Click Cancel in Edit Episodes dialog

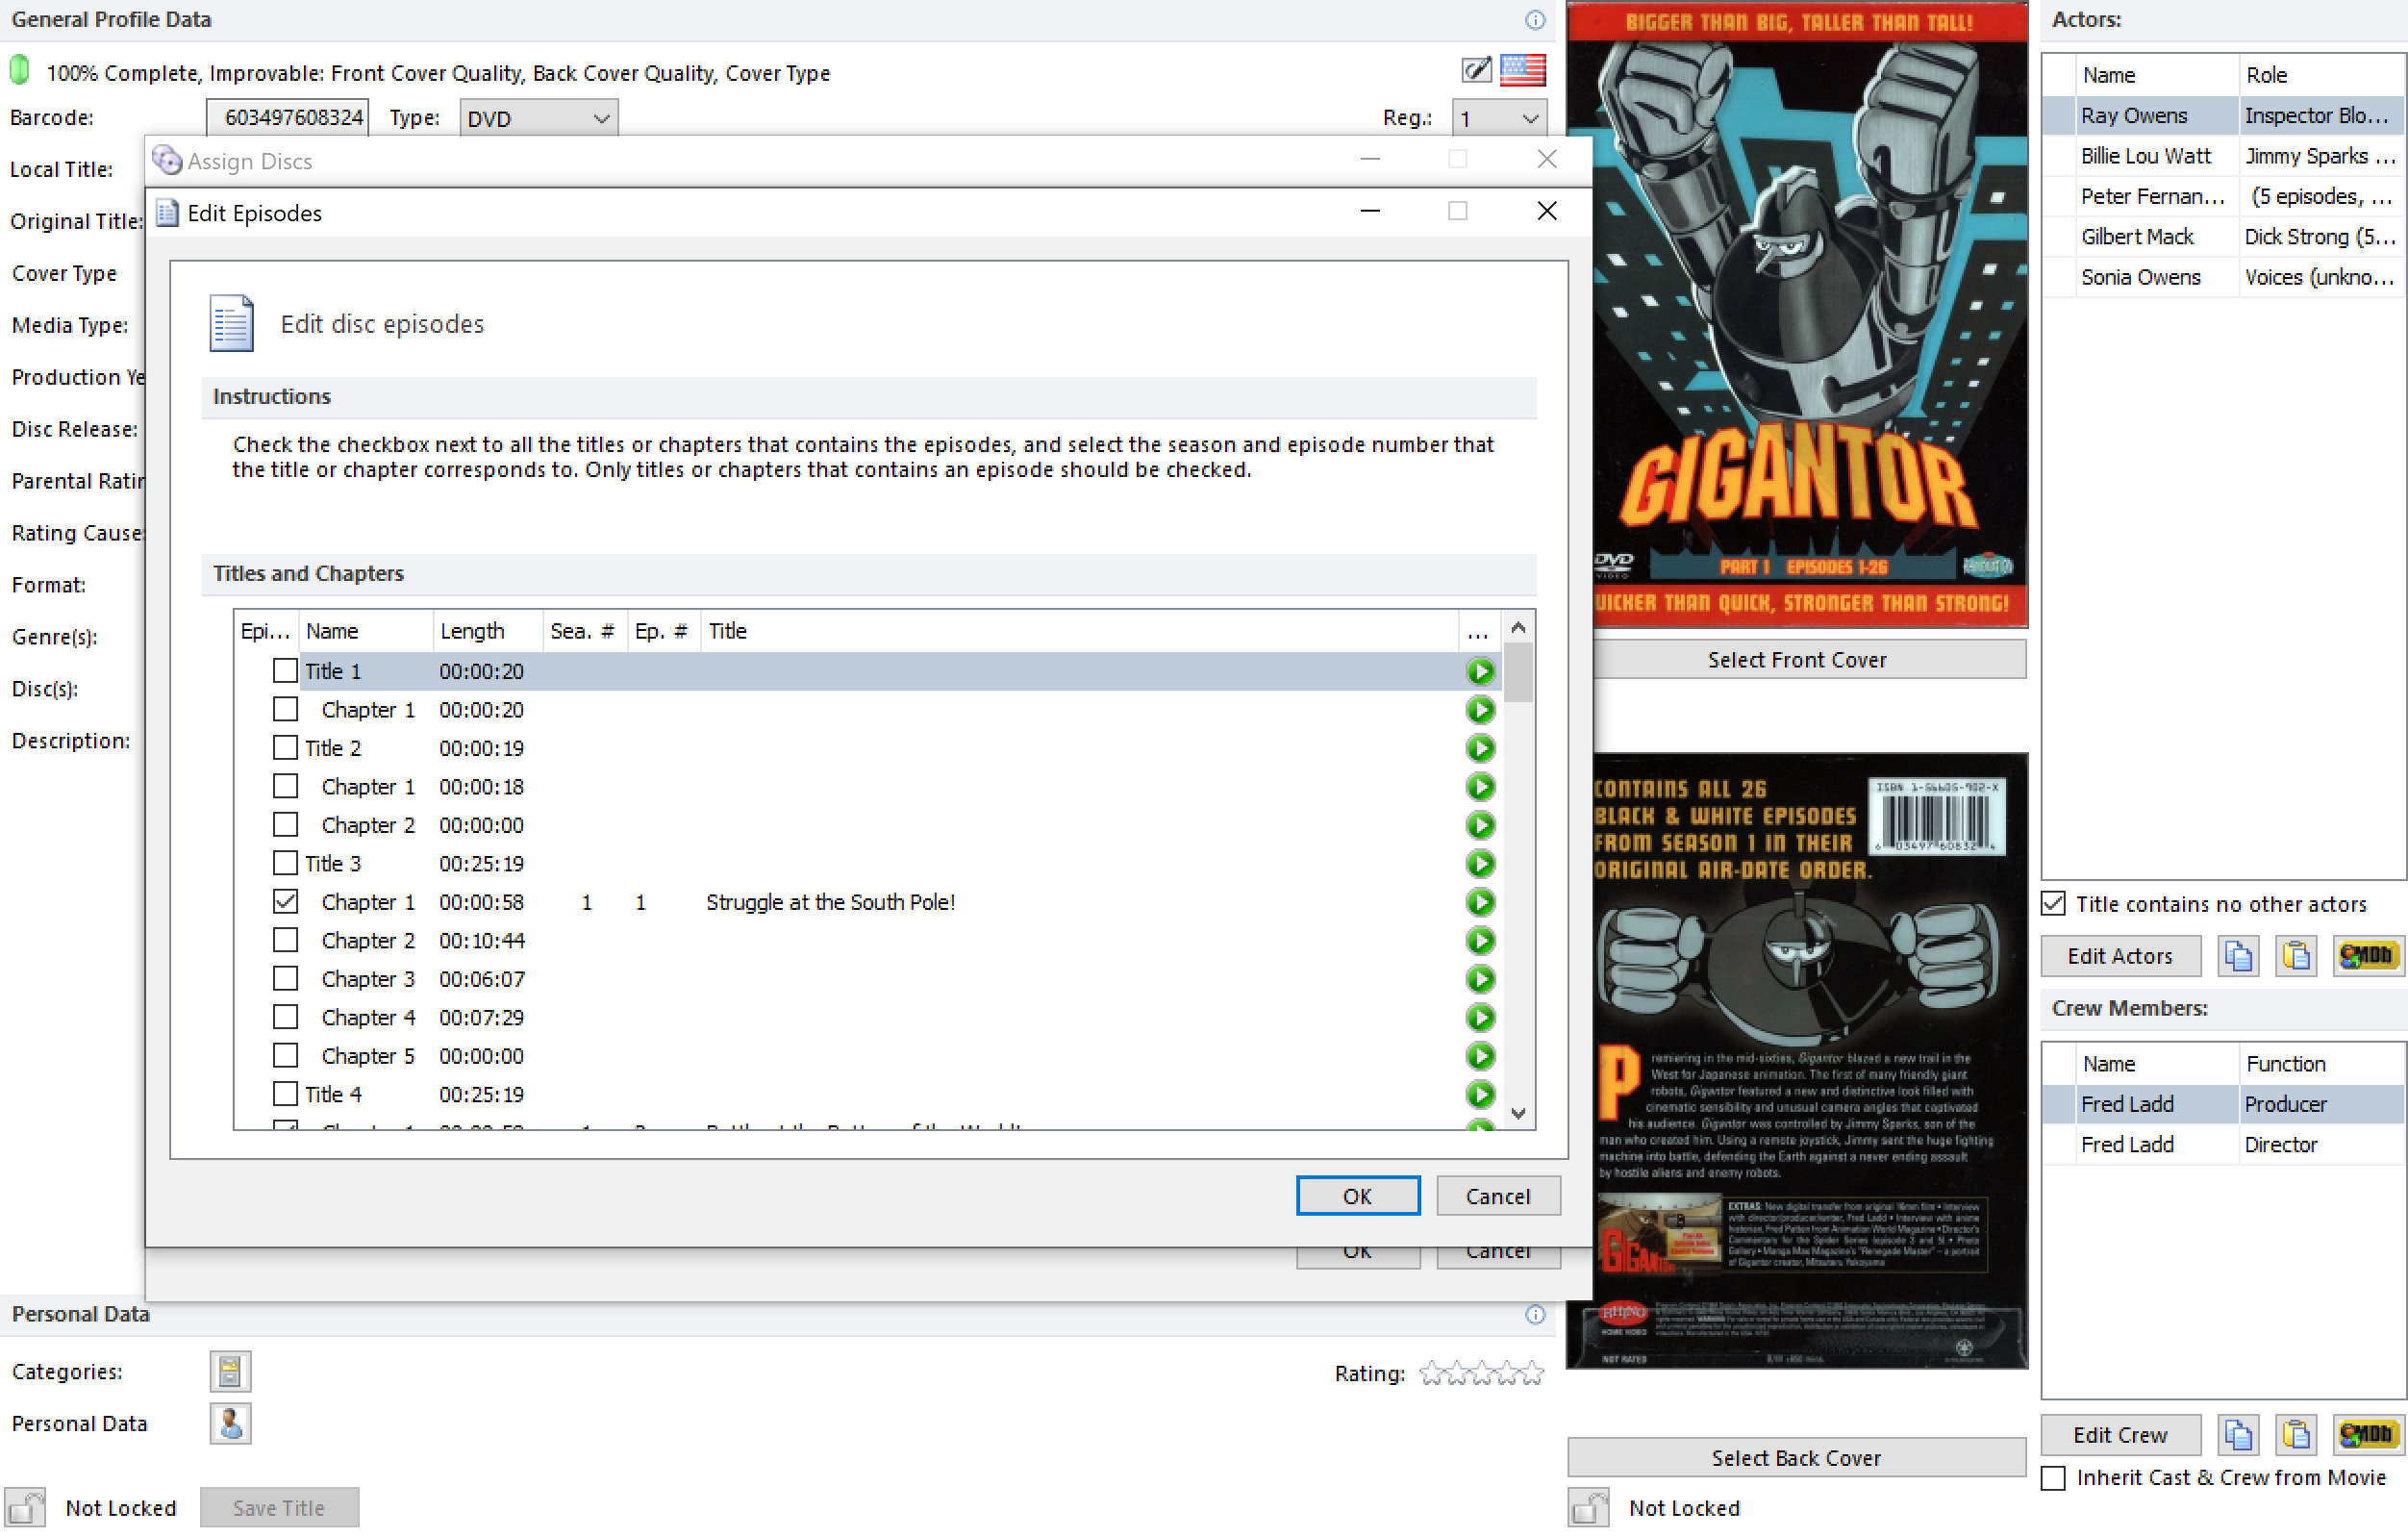click(x=1497, y=1196)
